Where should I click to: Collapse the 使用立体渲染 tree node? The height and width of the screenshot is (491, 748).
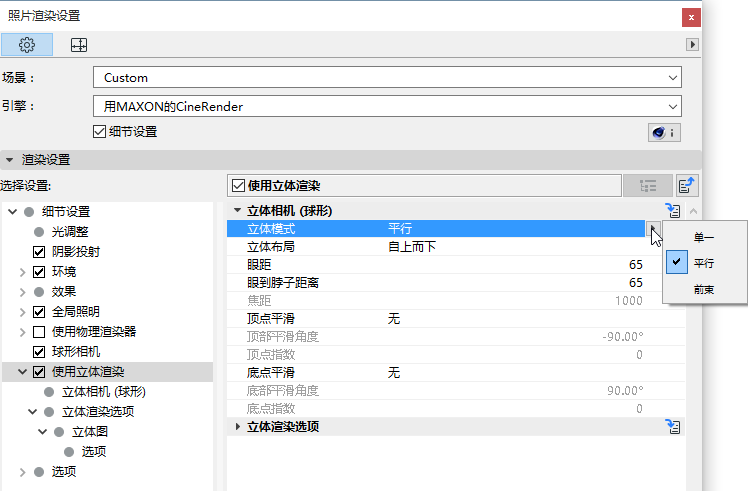(22, 372)
